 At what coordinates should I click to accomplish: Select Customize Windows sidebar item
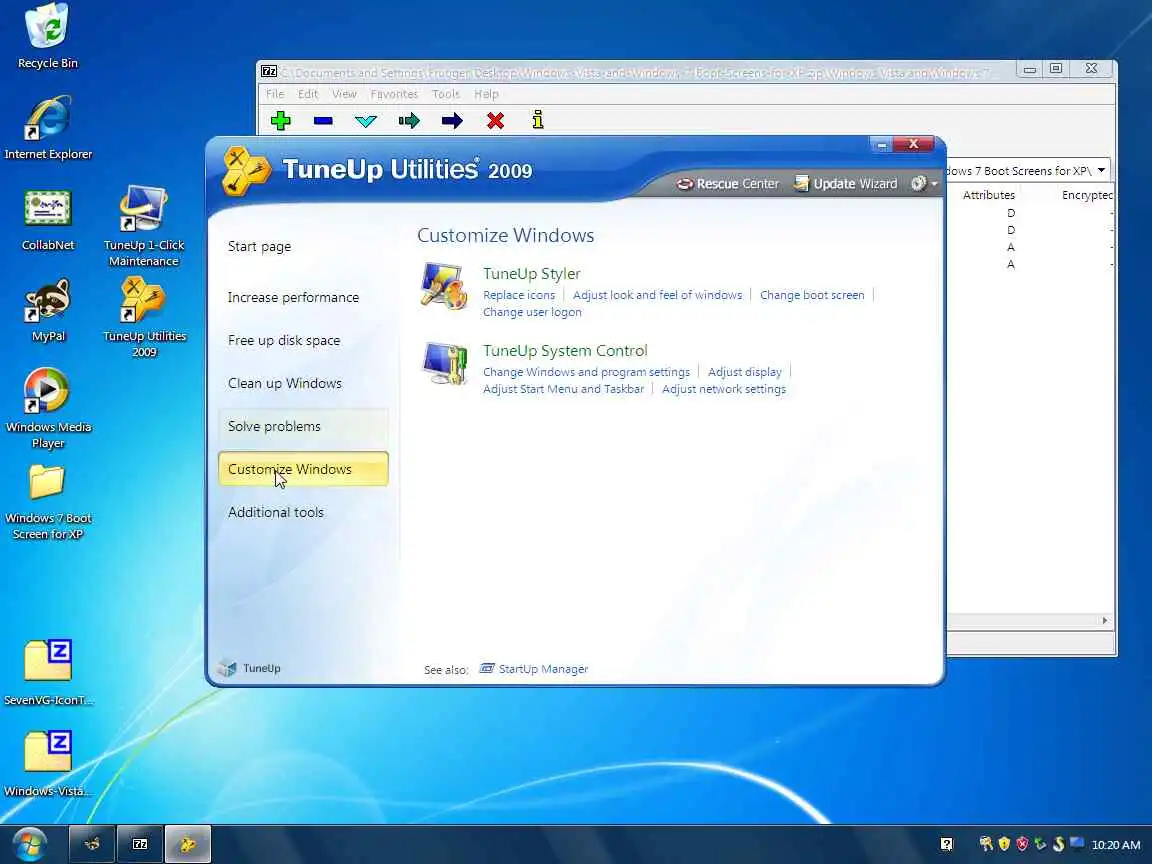[303, 469]
